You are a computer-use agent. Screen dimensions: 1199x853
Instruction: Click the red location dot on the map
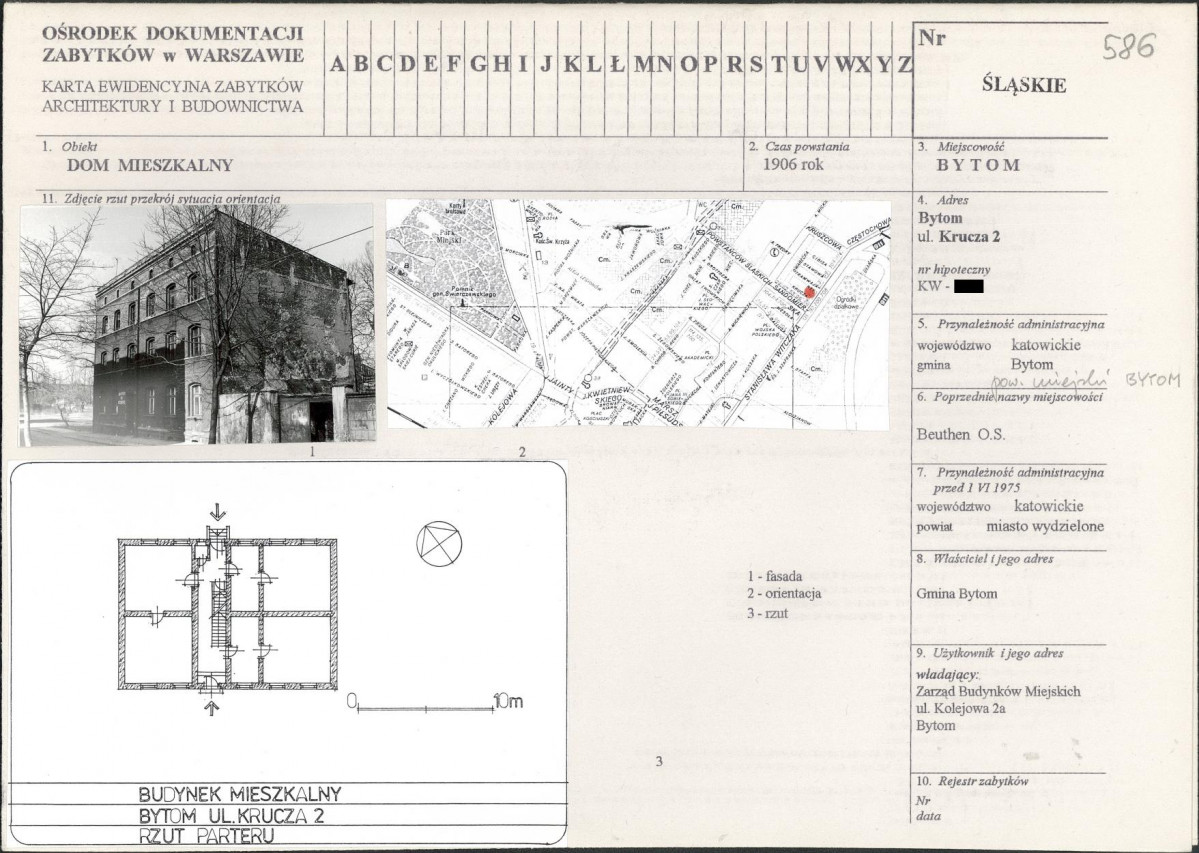pyautogui.click(x=811, y=291)
